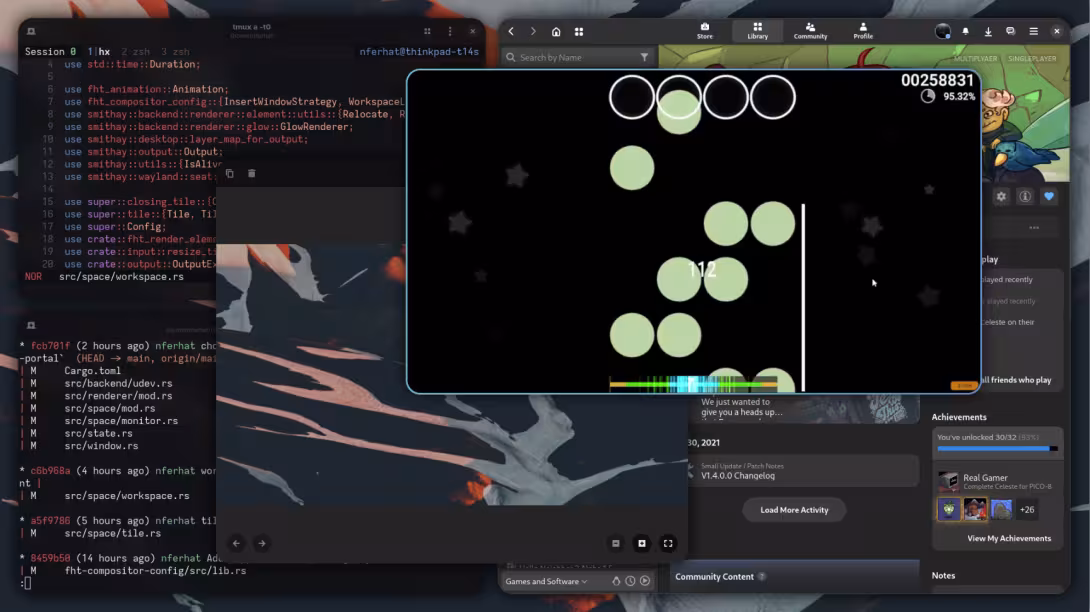Click the hit-error bar in the rhythm game
The width and height of the screenshot is (1090, 612).
point(693,384)
